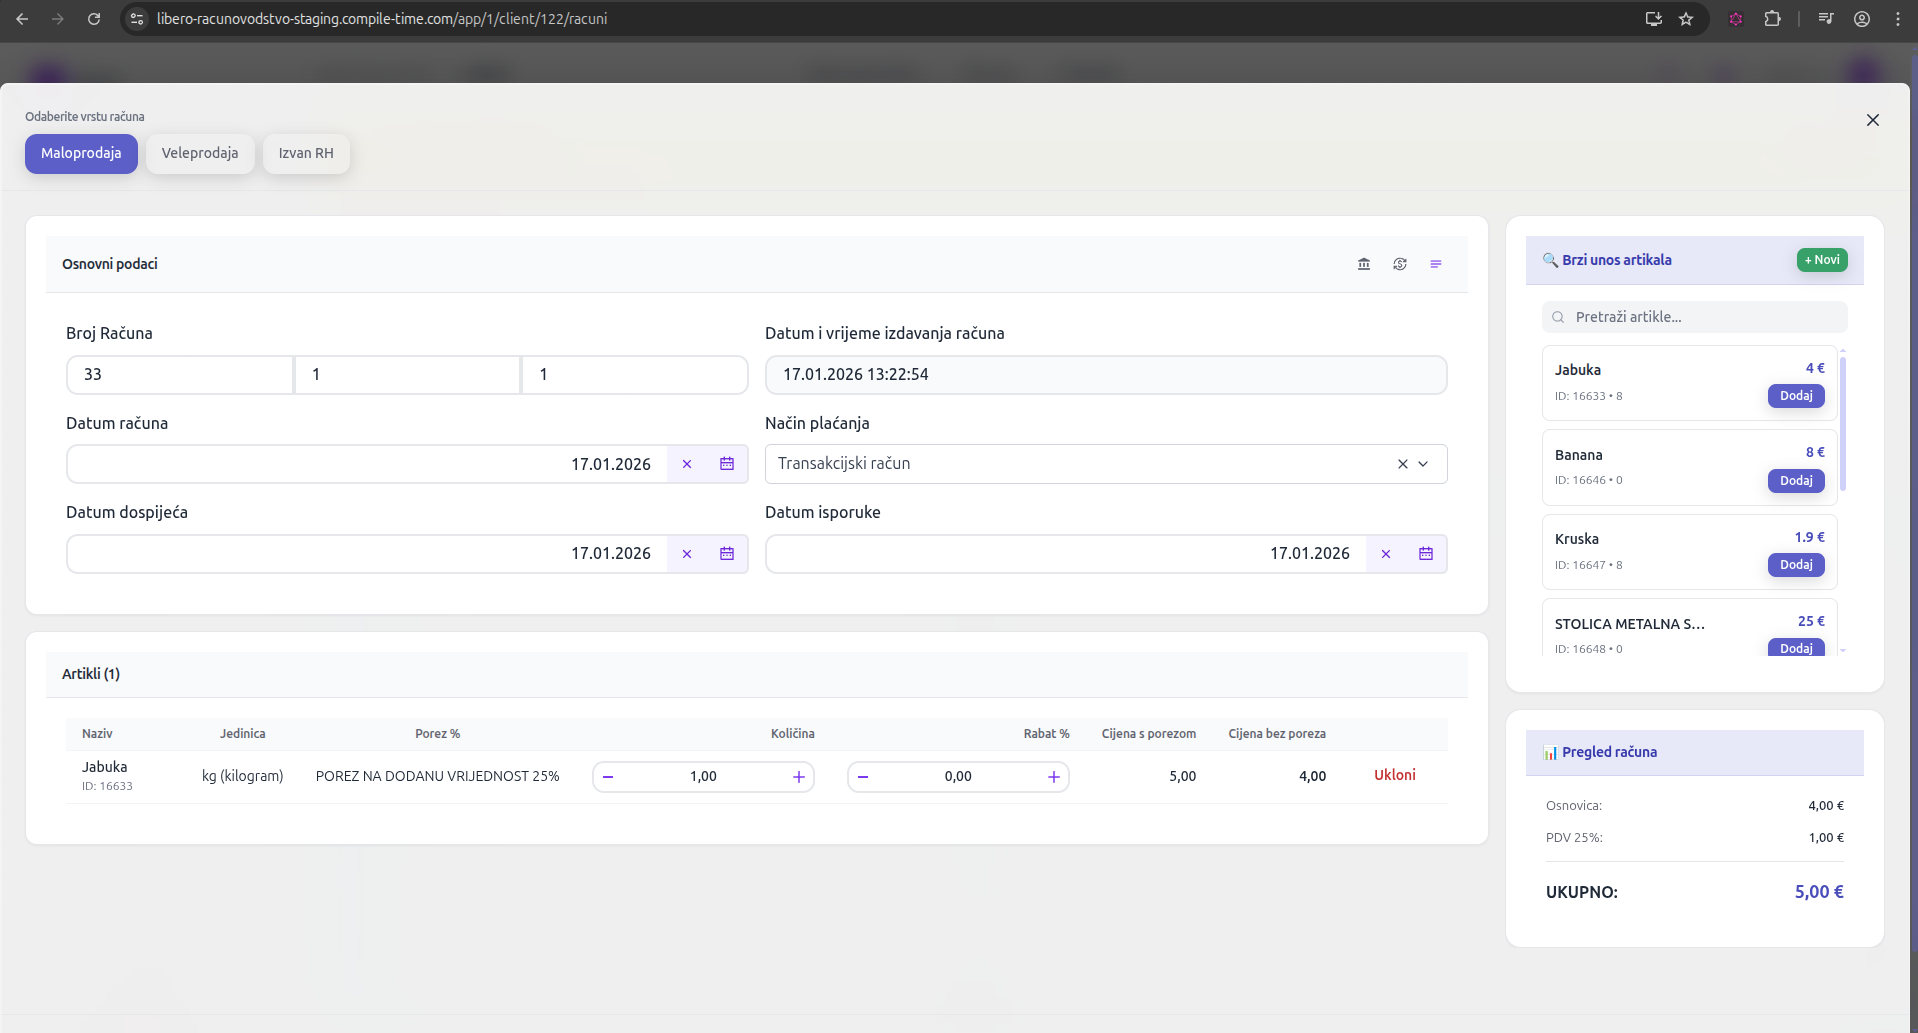1918x1033 pixels.
Task: Increase Količina for Jabuka
Action: click(x=799, y=777)
